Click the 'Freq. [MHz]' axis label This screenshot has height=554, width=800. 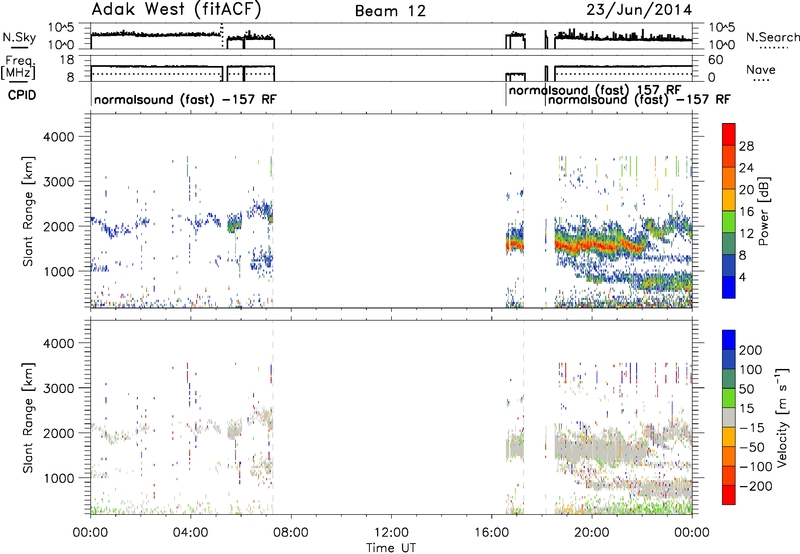point(19,68)
